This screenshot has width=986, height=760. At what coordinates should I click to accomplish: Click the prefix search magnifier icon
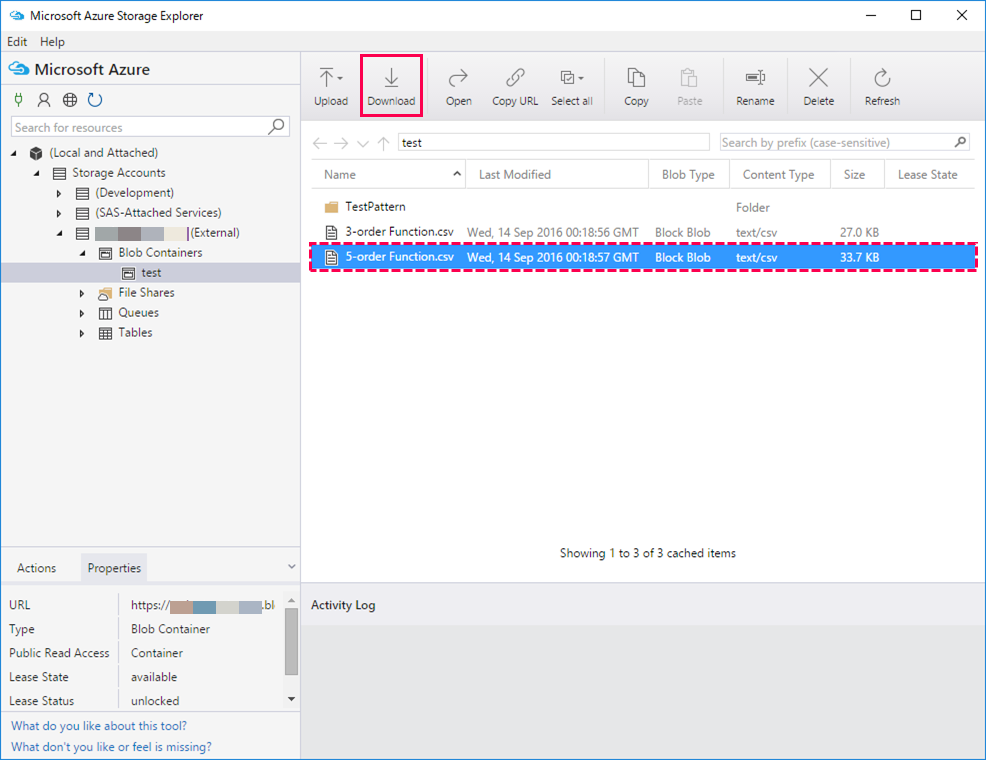(960, 142)
